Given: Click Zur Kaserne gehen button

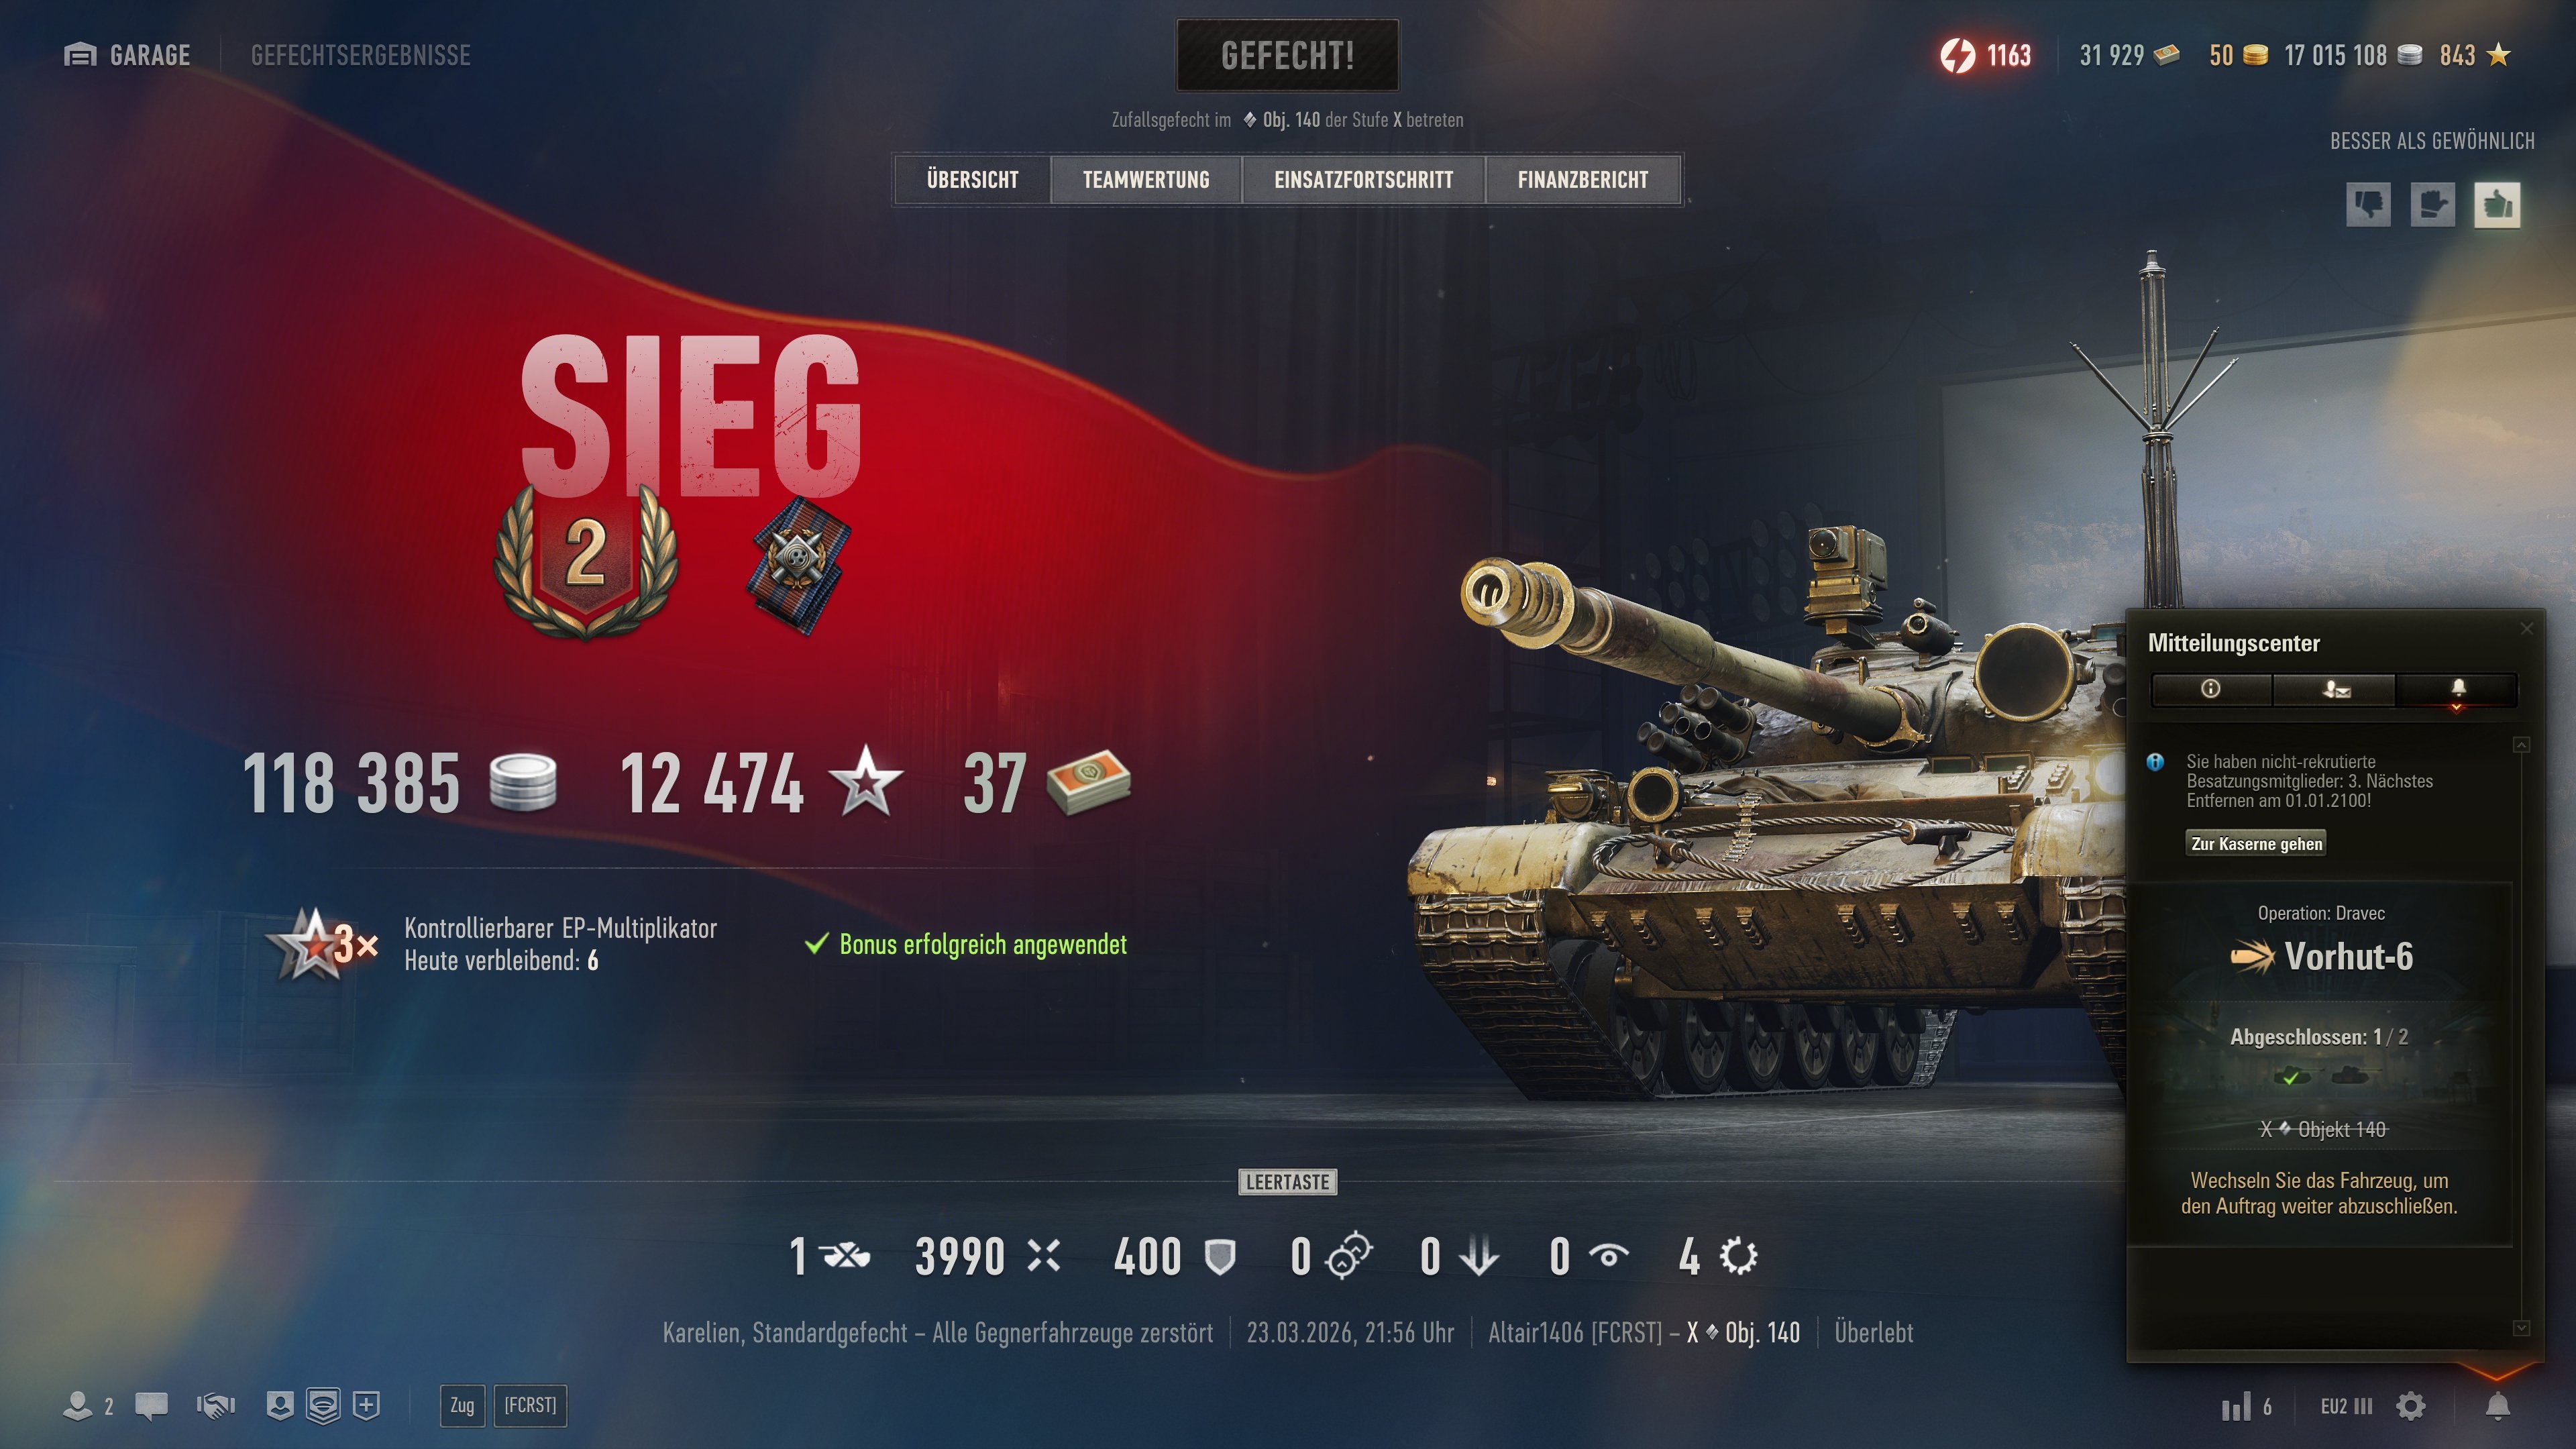Looking at the screenshot, I should coord(2256,844).
